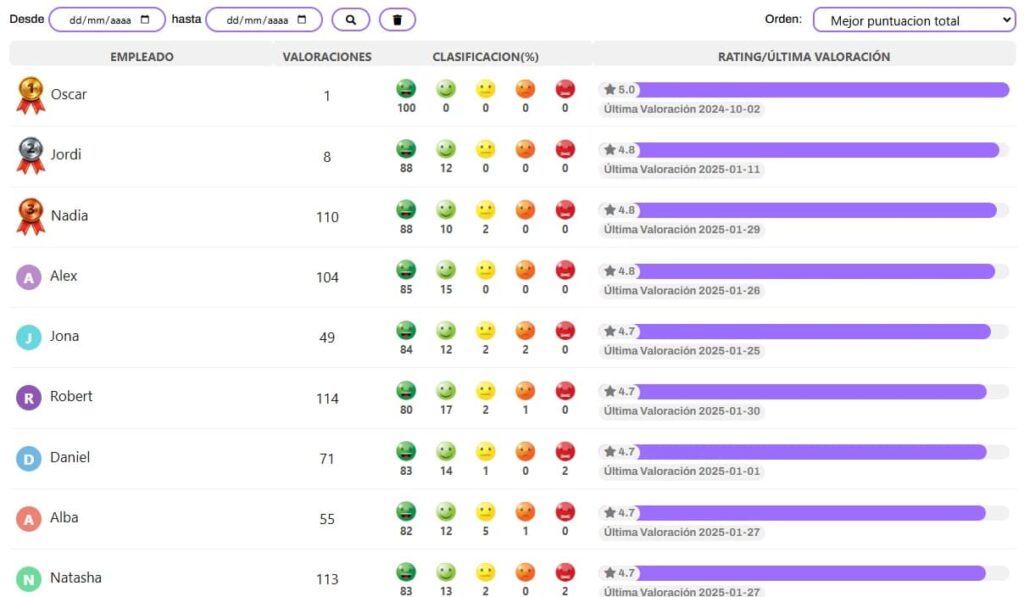Click Robert's purple R avatar
The width and height of the screenshot is (1024, 597).
[29, 397]
